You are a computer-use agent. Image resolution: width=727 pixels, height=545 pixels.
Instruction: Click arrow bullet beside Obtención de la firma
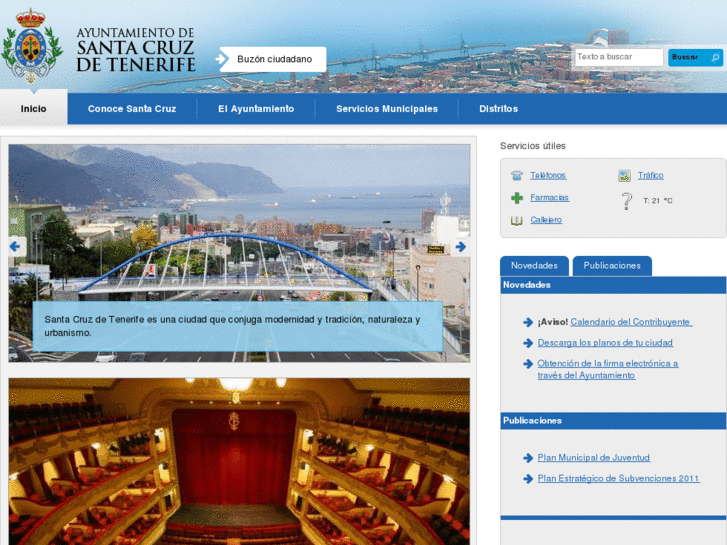pyautogui.click(x=528, y=364)
